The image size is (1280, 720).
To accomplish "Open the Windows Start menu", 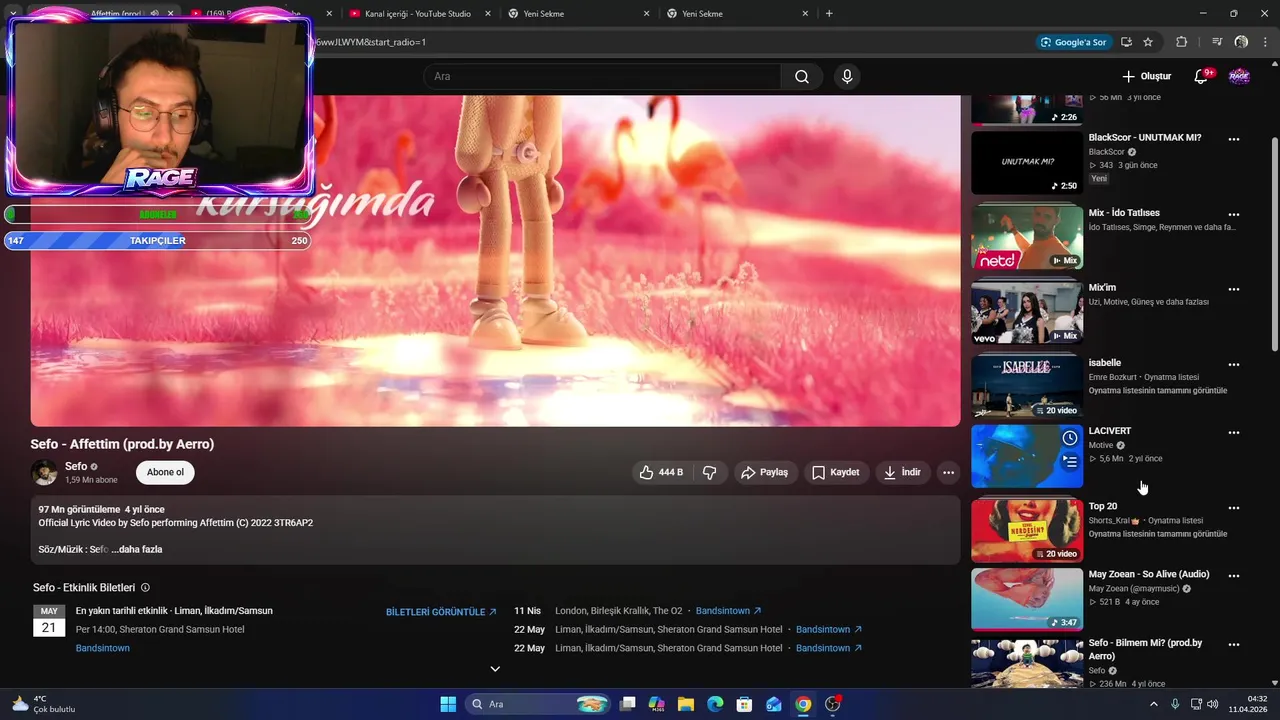I will pos(448,704).
